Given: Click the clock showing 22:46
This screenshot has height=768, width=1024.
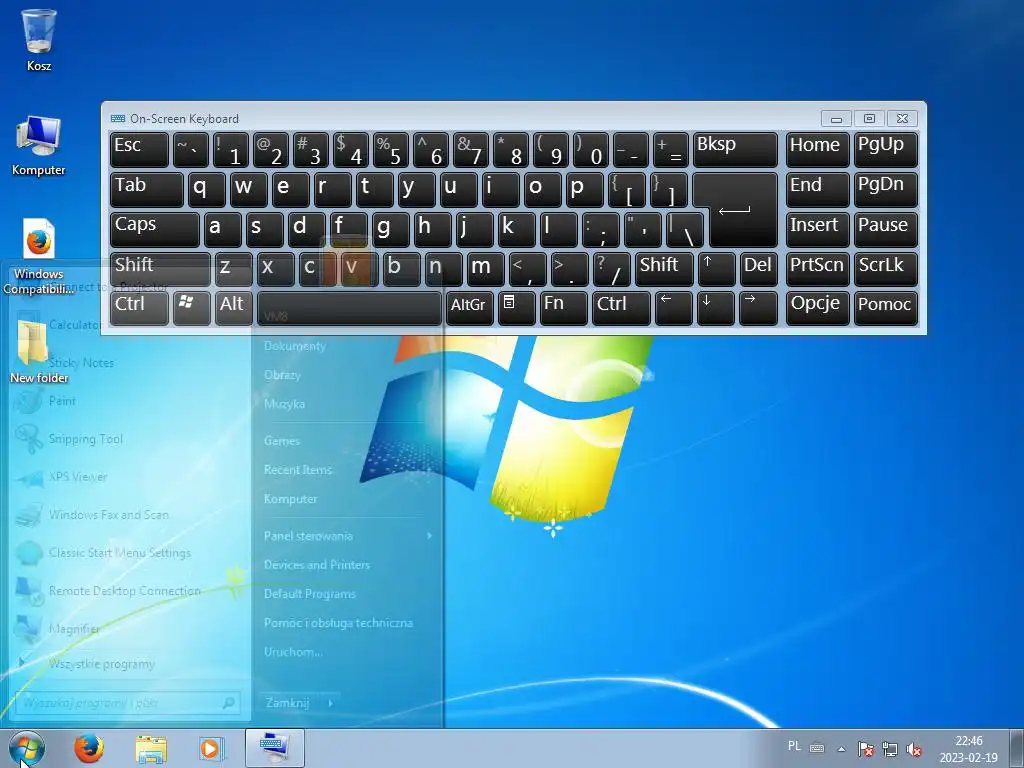Looking at the screenshot, I should coord(968,741).
